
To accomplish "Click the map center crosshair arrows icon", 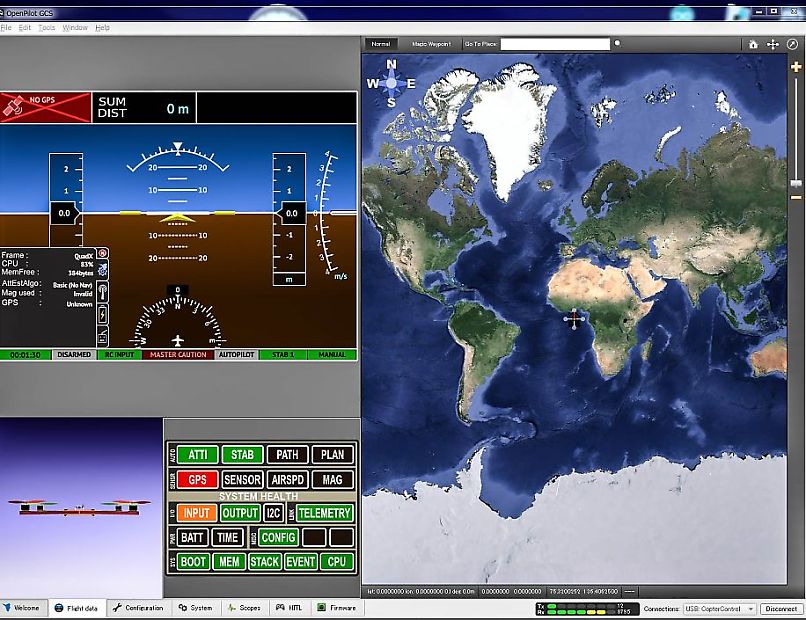I will pos(773,45).
